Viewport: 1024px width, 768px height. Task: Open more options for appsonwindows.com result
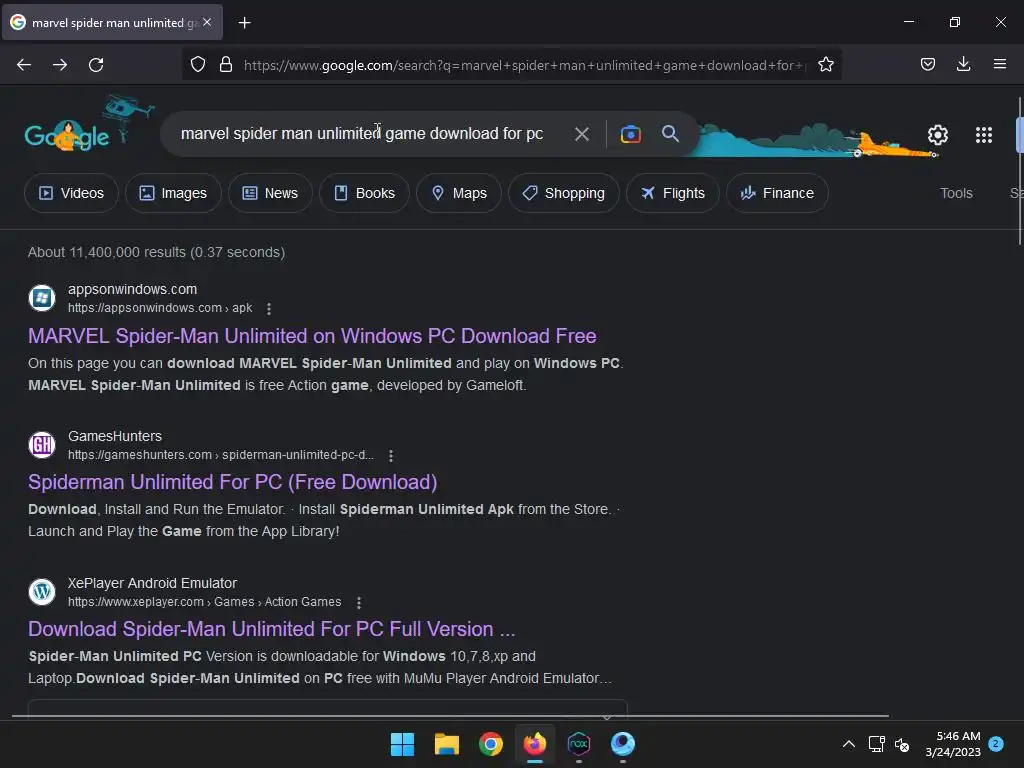tap(268, 308)
